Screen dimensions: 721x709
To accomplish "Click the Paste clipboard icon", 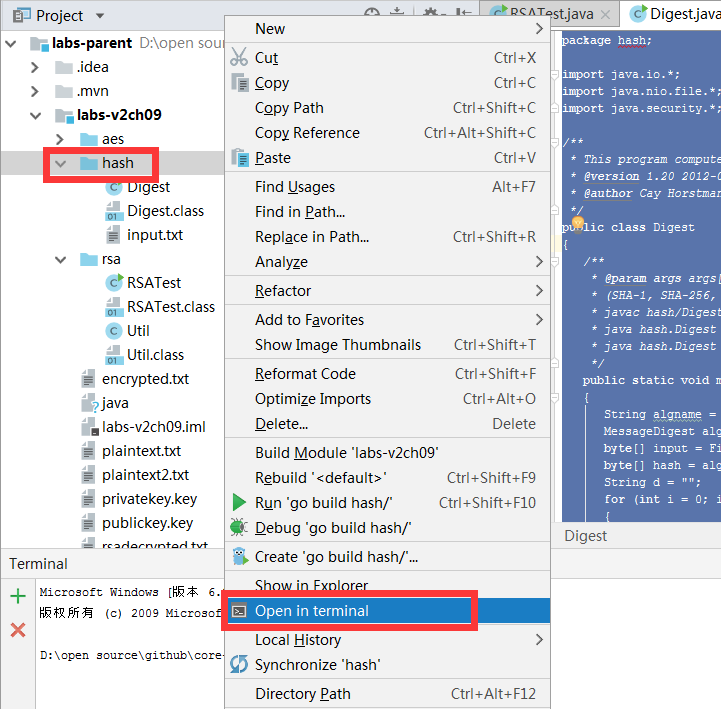I will point(240,157).
